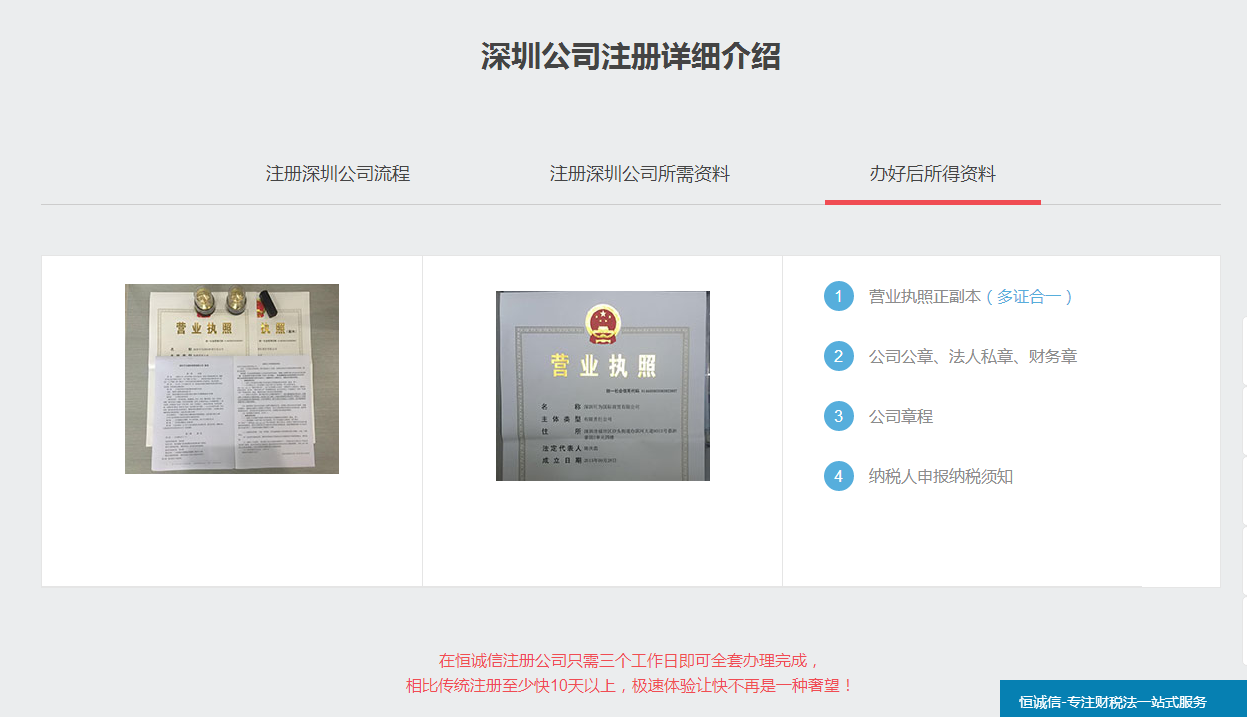This screenshot has height=717, width=1247.
Task: Open the 注册深圳公司所需资料 tab
Action: (x=637, y=173)
